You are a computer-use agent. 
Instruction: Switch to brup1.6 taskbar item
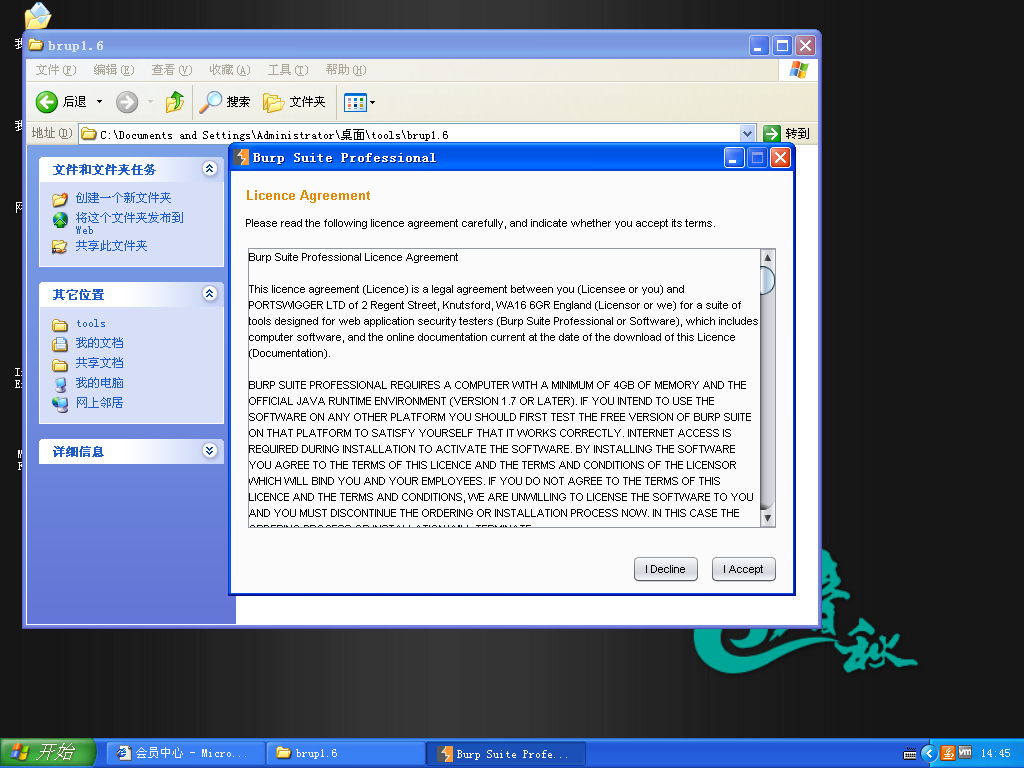345,754
